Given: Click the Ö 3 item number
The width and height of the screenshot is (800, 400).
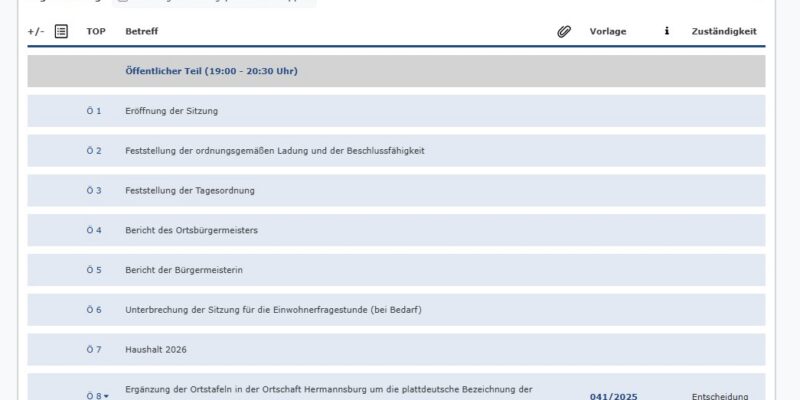Looking at the screenshot, I should tap(94, 190).
